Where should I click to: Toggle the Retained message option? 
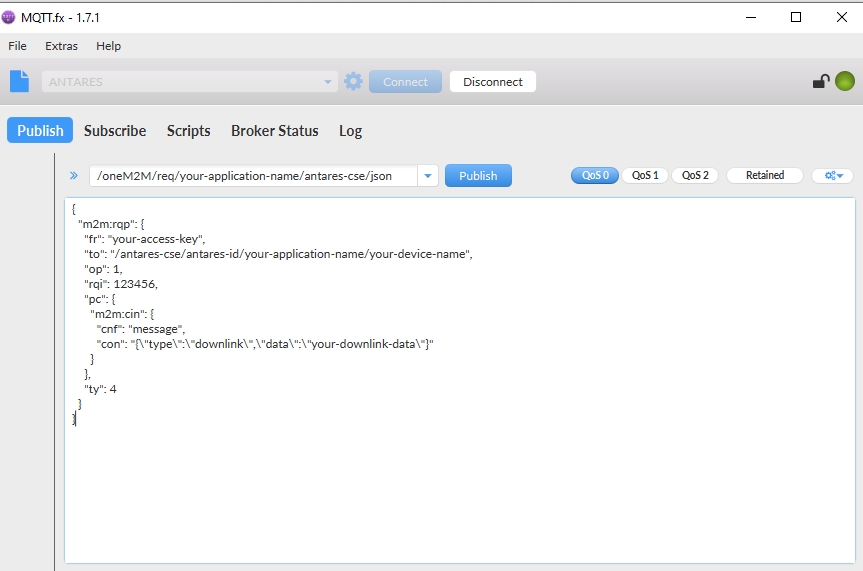(x=764, y=175)
